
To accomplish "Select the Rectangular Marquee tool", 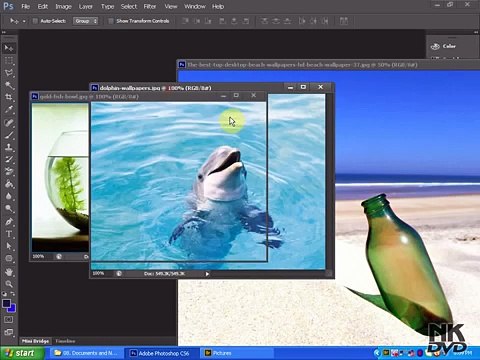I will (x=9, y=61).
